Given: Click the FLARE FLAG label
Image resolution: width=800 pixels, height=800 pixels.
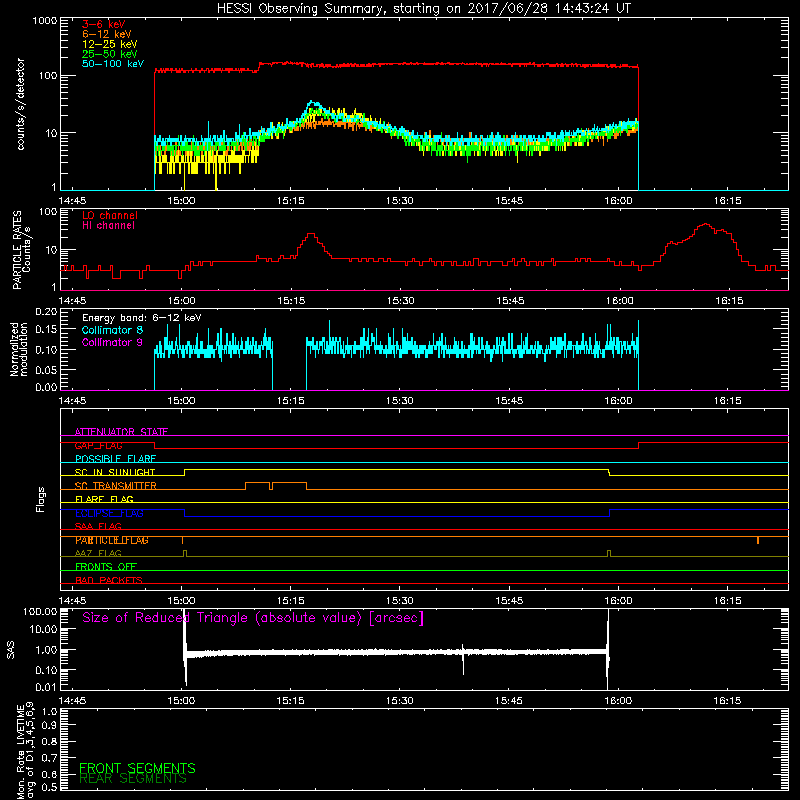Looking at the screenshot, I should click(104, 499).
